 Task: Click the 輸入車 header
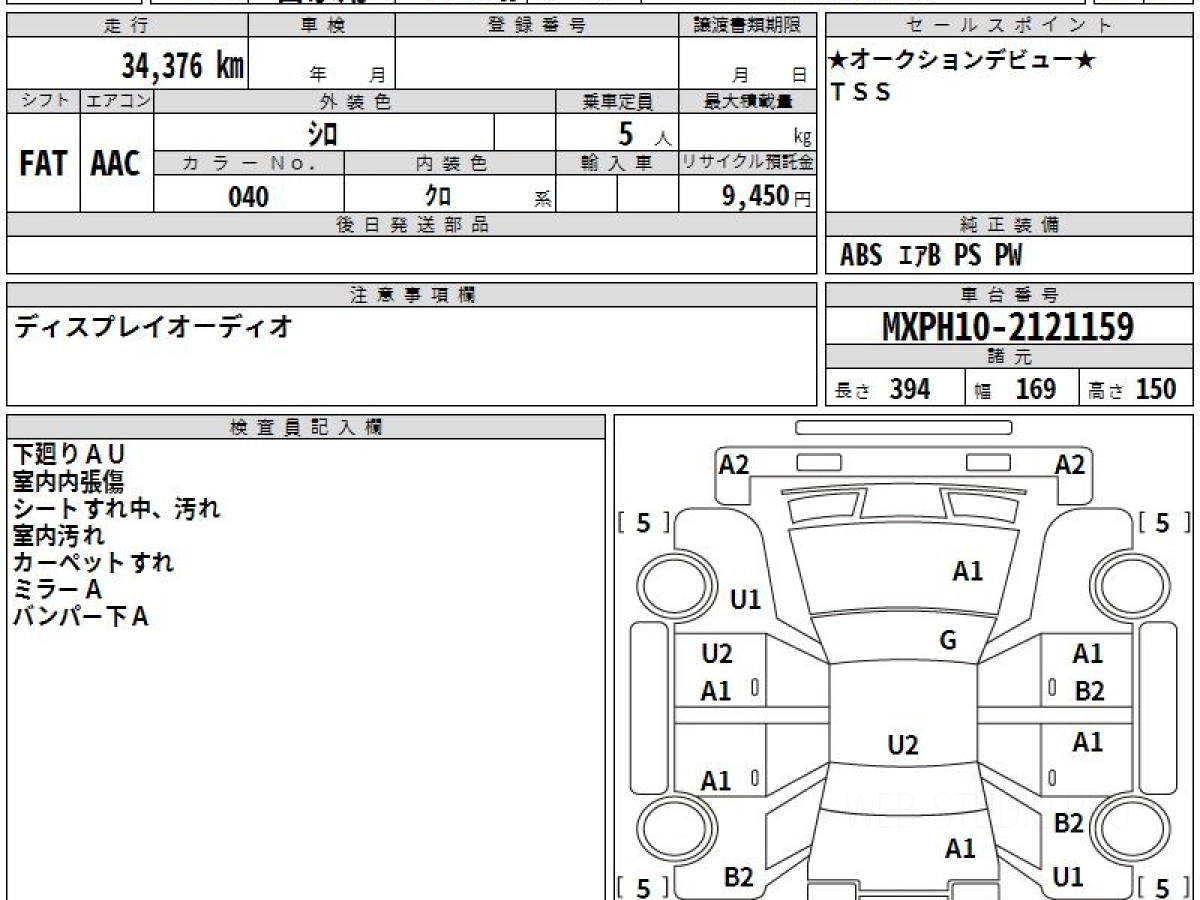click(x=617, y=164)
